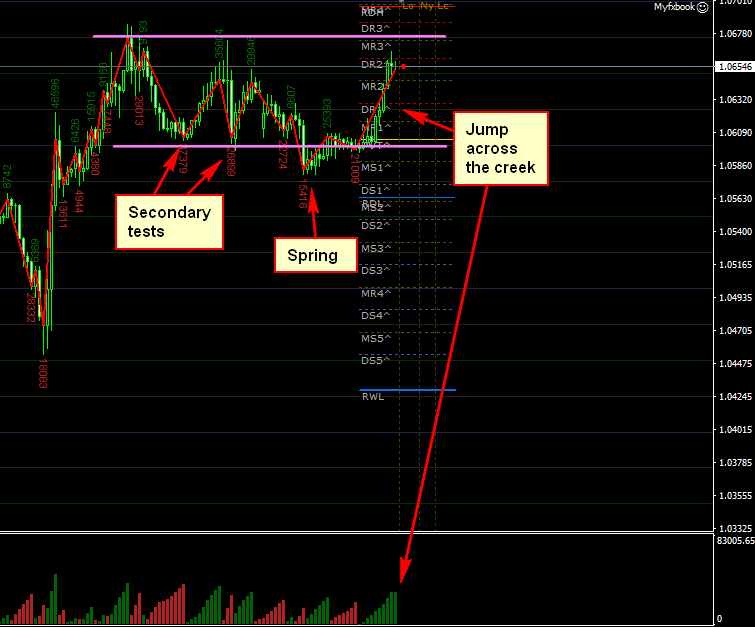Image resolution: width=755 pixels, height=627 pixels.
Task: Select the DS4^ pivot label
Action: coord(376,315)
